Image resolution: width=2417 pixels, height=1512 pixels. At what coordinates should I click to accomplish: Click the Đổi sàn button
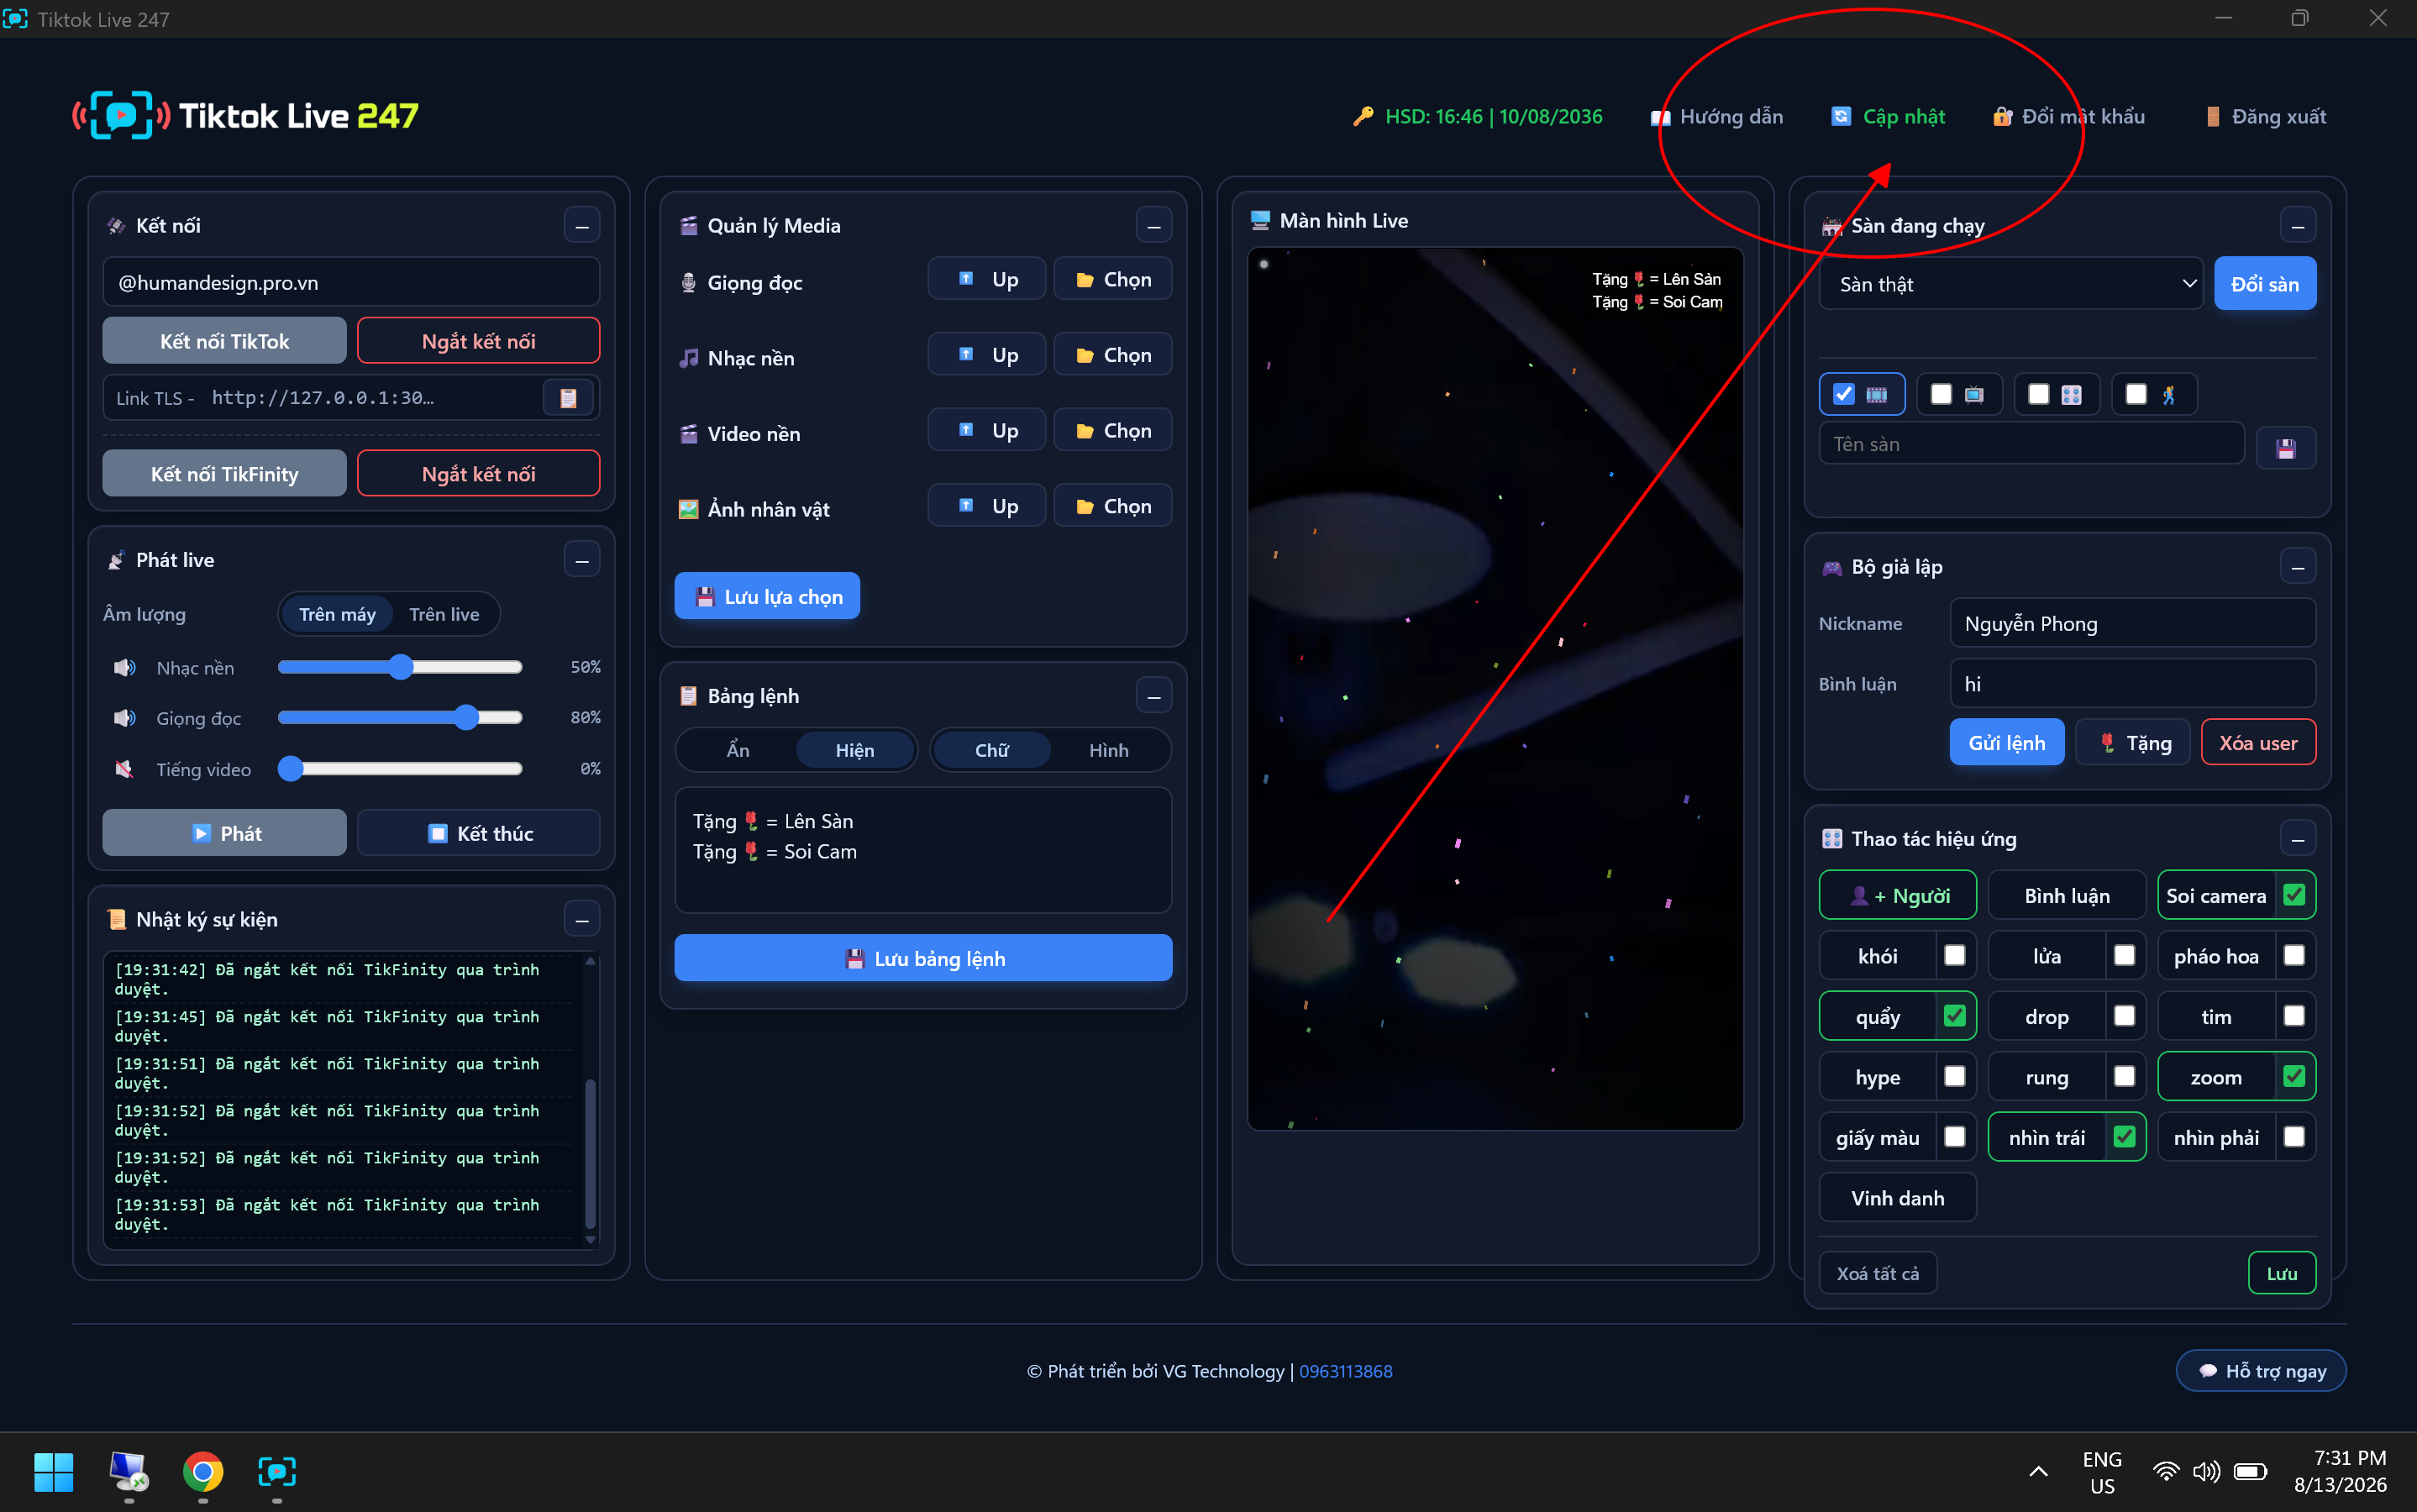point(2265,284)
